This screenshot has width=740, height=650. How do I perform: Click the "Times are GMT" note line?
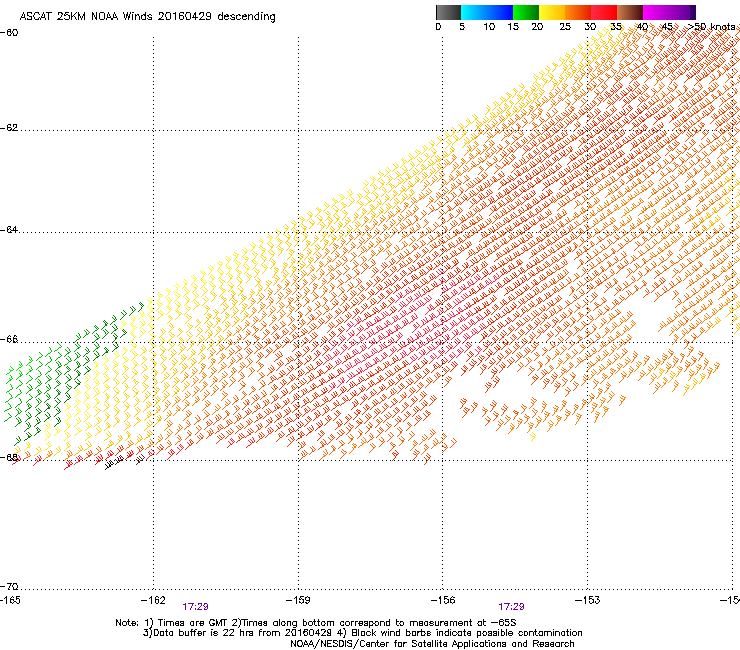(316, 623)
